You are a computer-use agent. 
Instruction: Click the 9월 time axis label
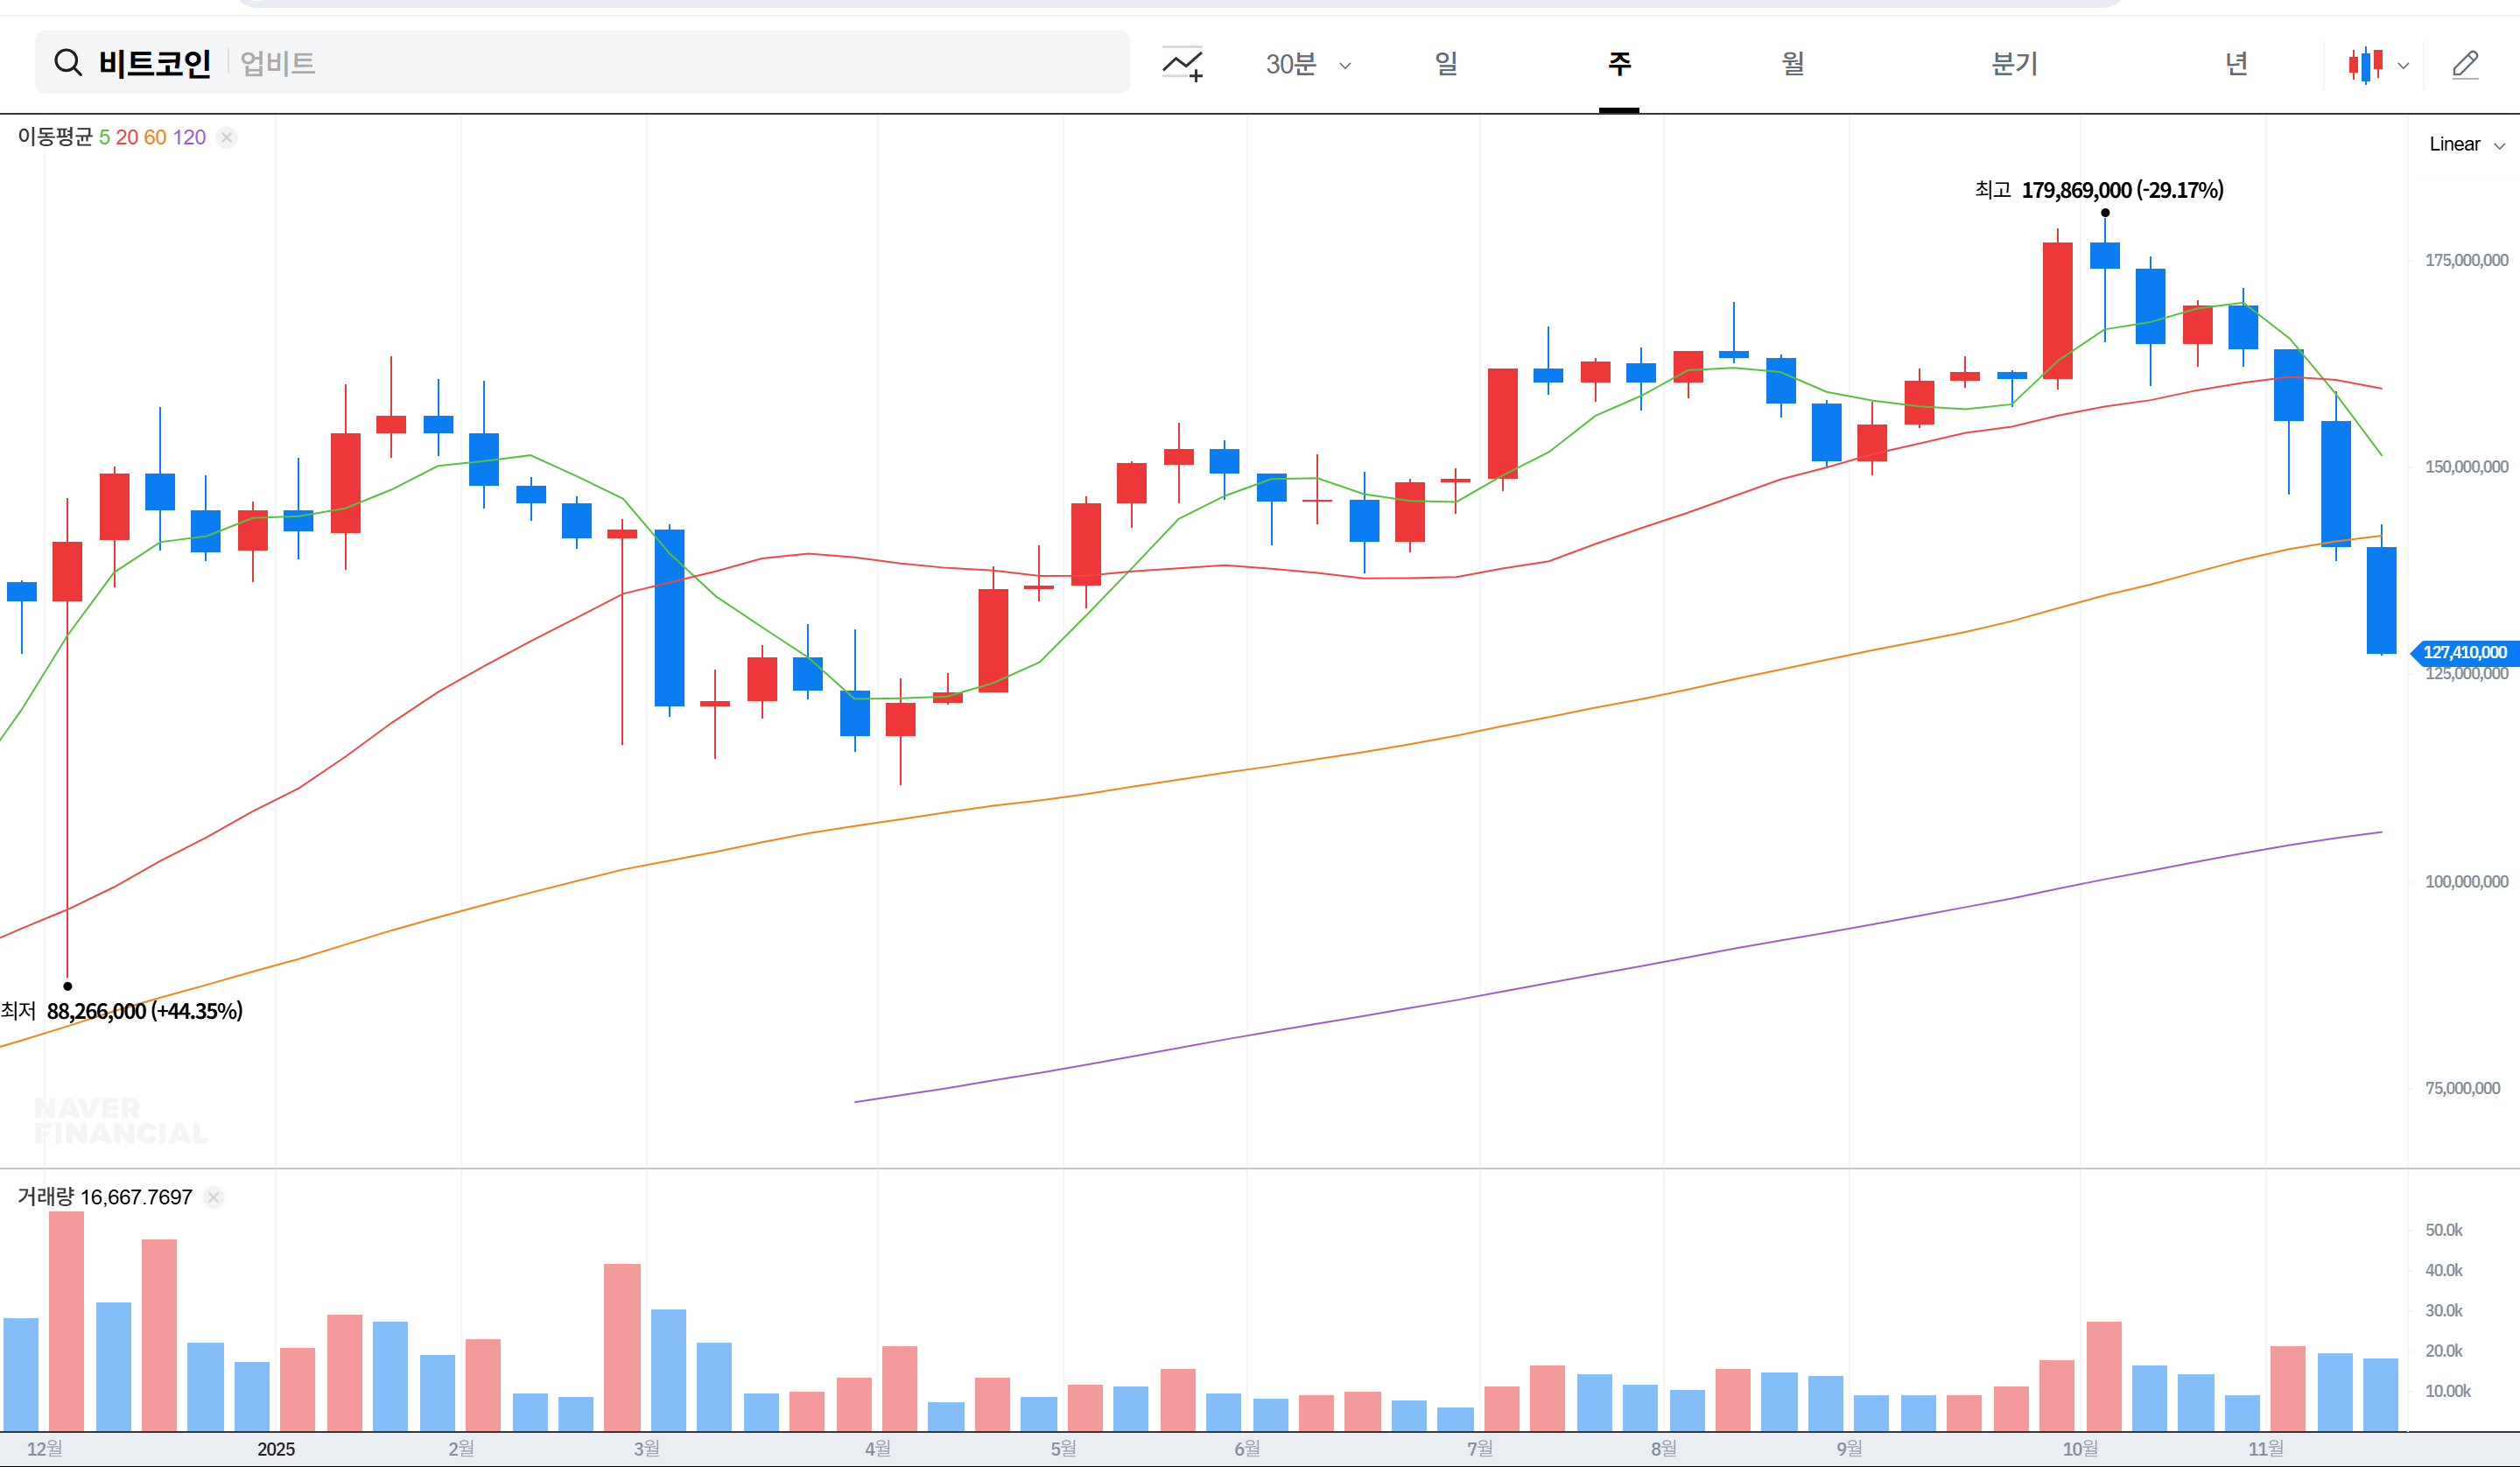click(x=1849, y=1449)
